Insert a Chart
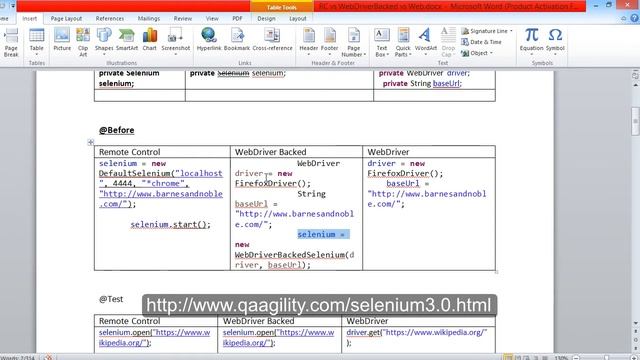Viewport: 640px width, 360px height. (149, 40)
